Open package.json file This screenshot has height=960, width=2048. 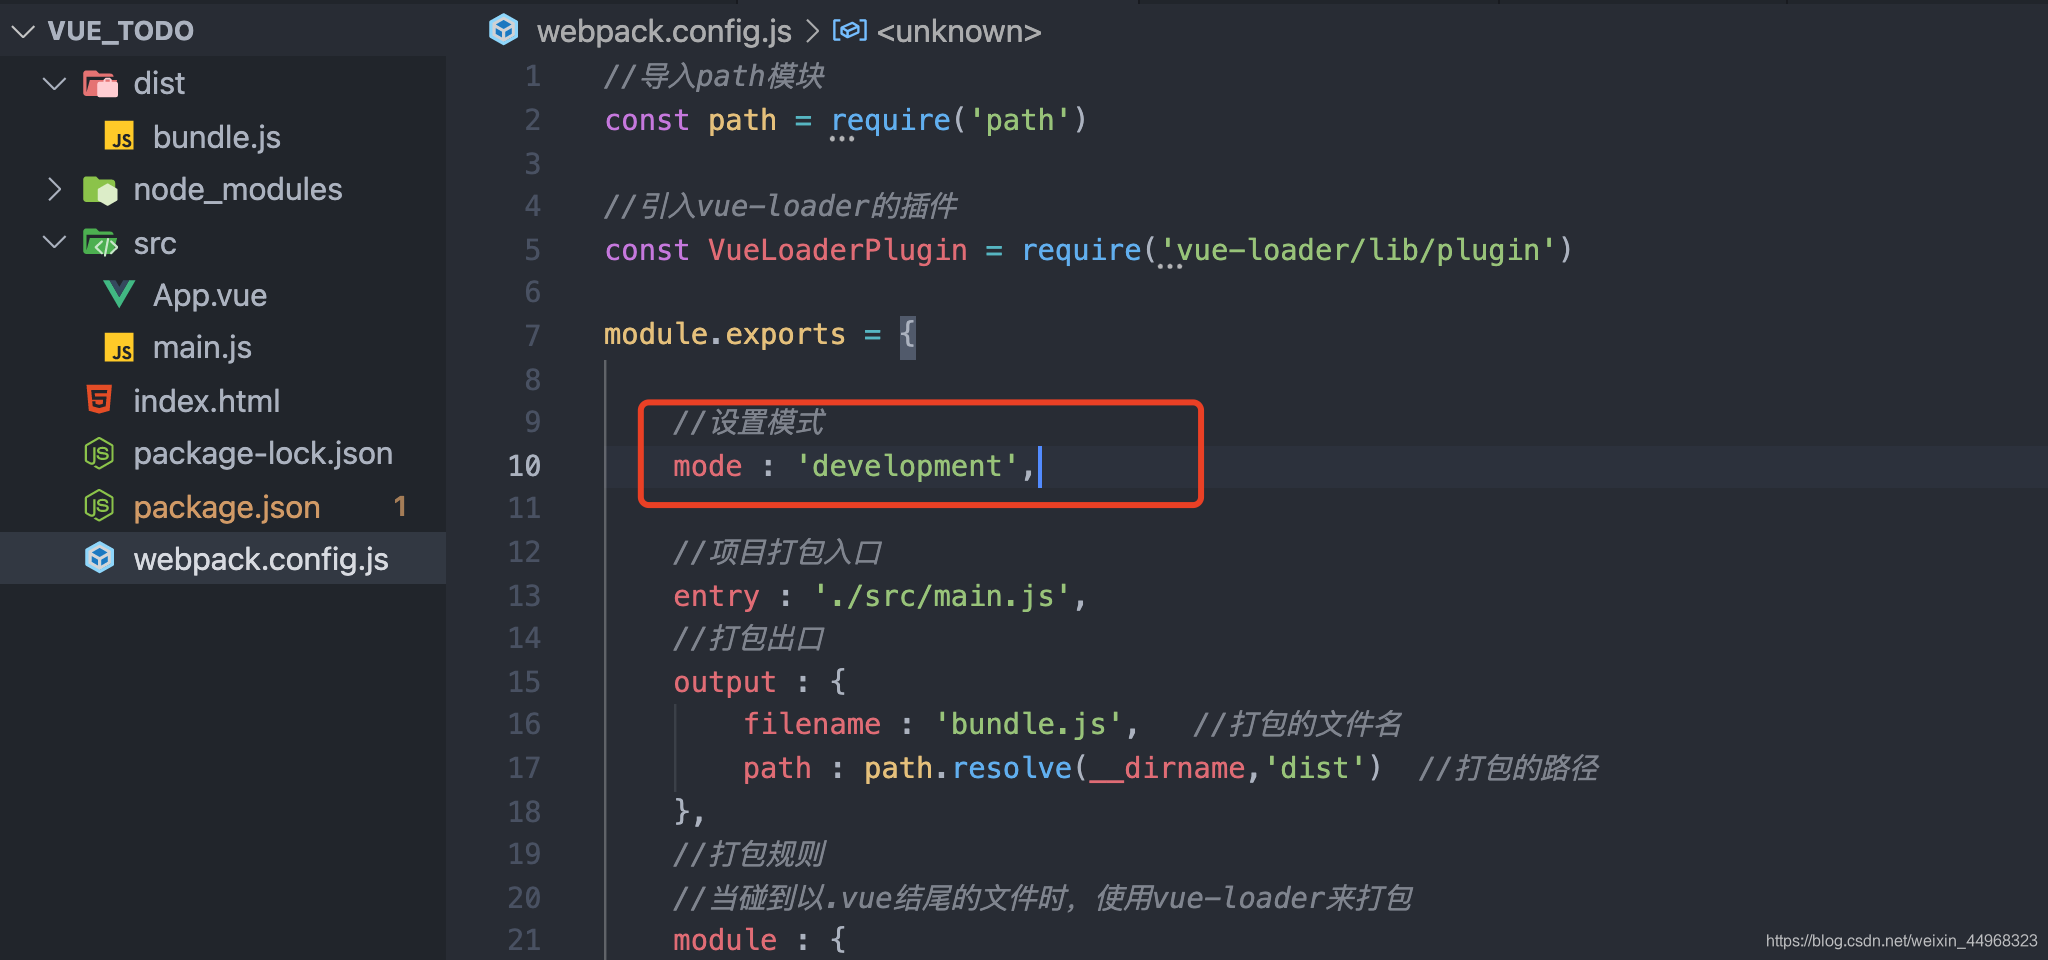[x=227, y=507]
